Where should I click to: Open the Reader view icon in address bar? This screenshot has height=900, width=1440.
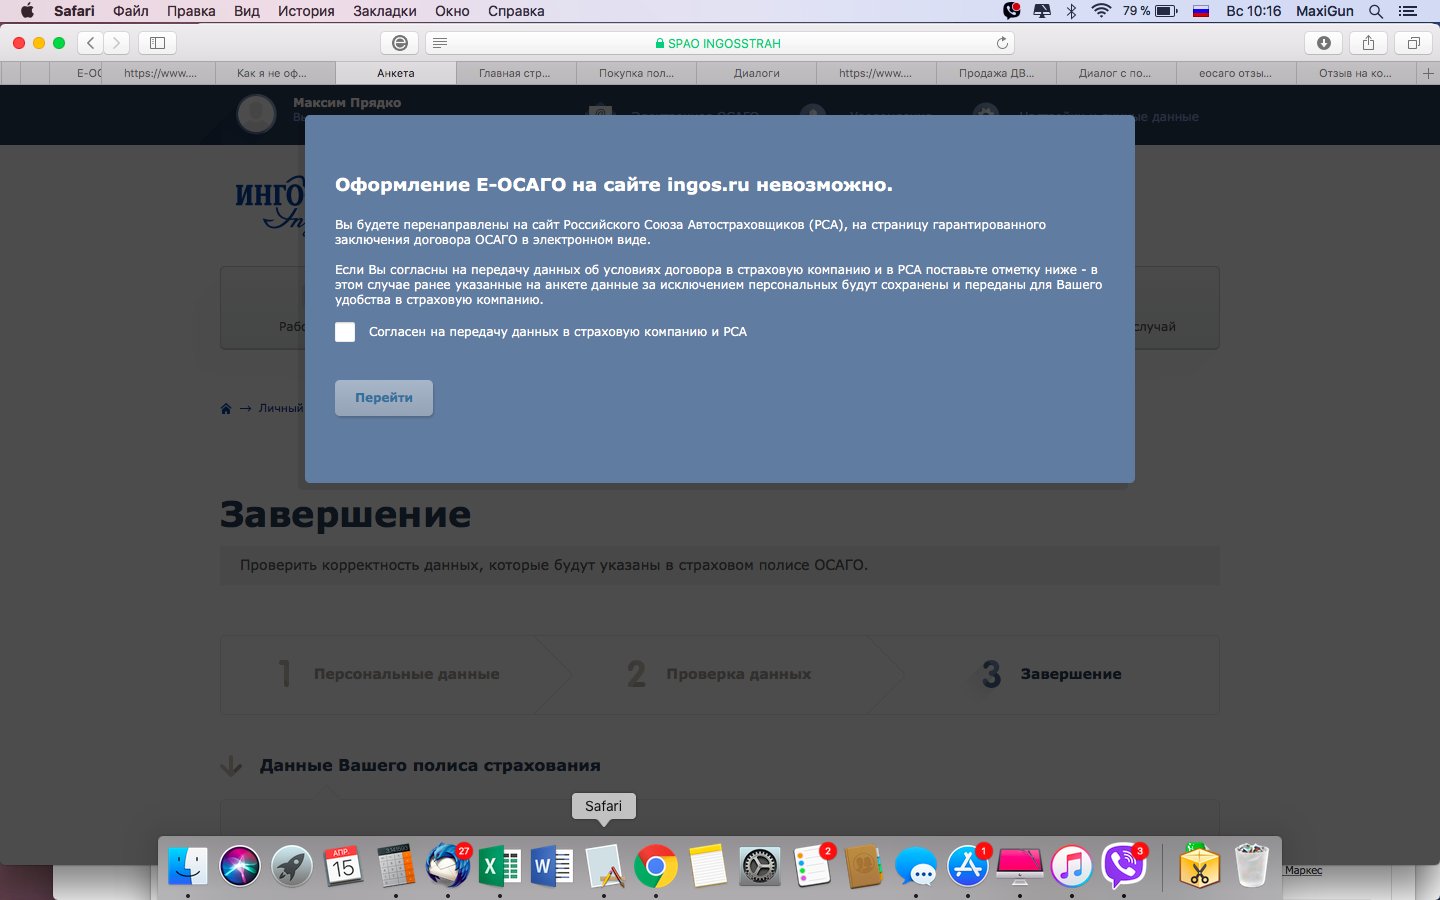point(440,43)
